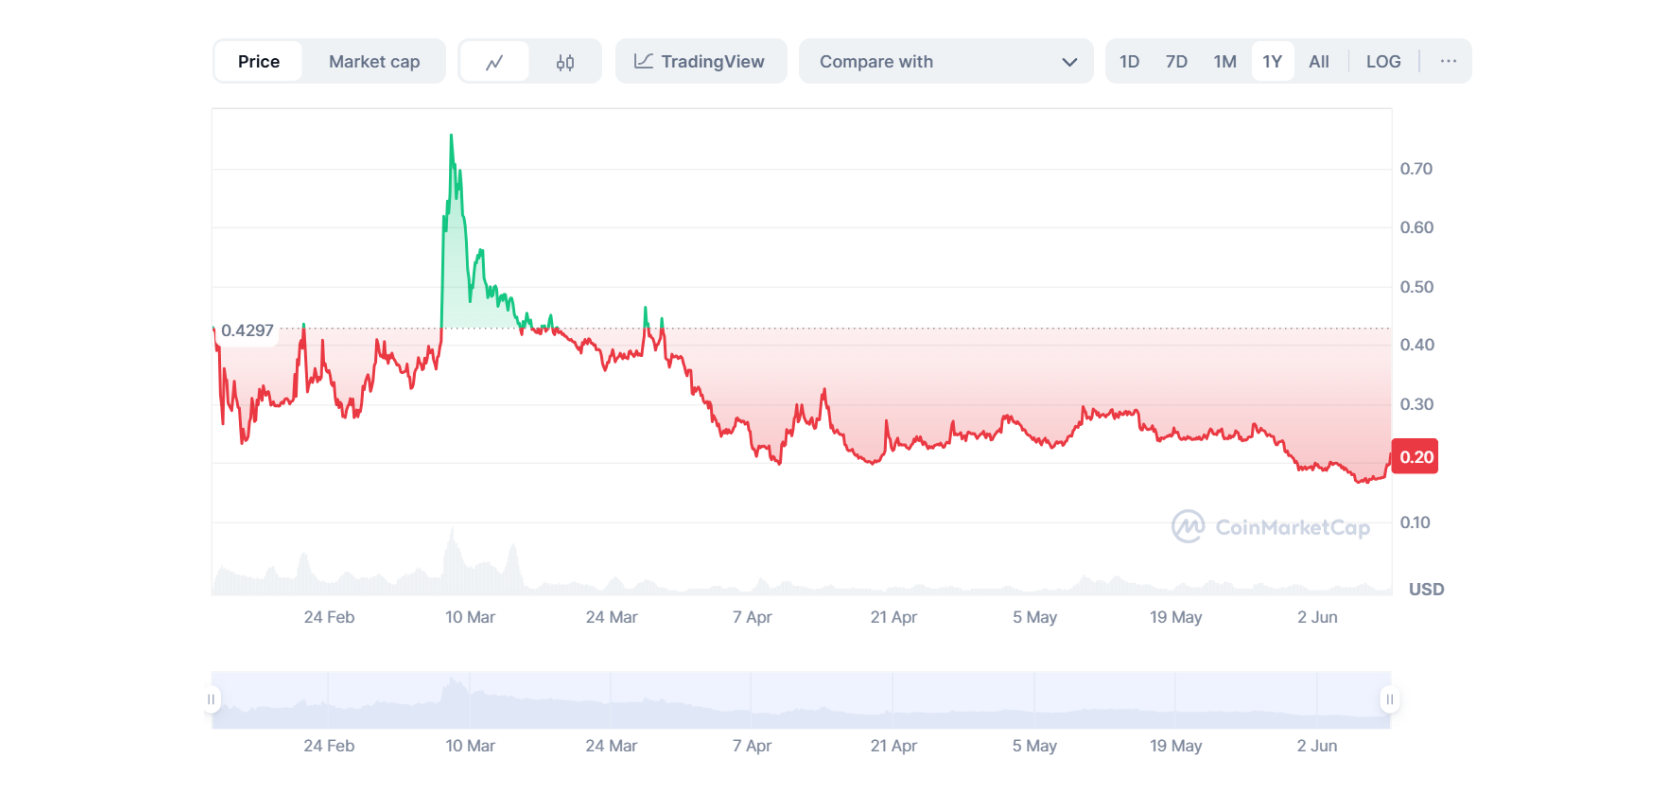Click 24 Feb on navigator timeline
This screenshot has height=800, width=1680.
[329, 746]
